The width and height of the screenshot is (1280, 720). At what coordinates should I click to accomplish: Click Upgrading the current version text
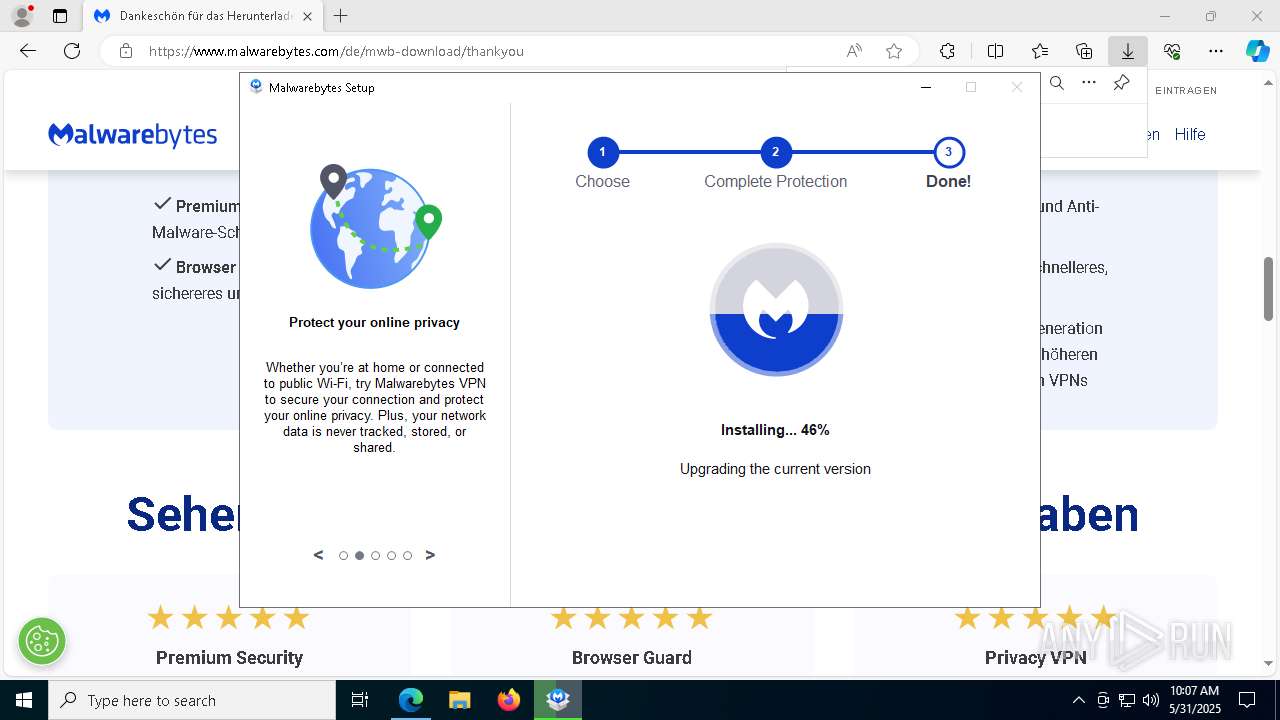775,469
